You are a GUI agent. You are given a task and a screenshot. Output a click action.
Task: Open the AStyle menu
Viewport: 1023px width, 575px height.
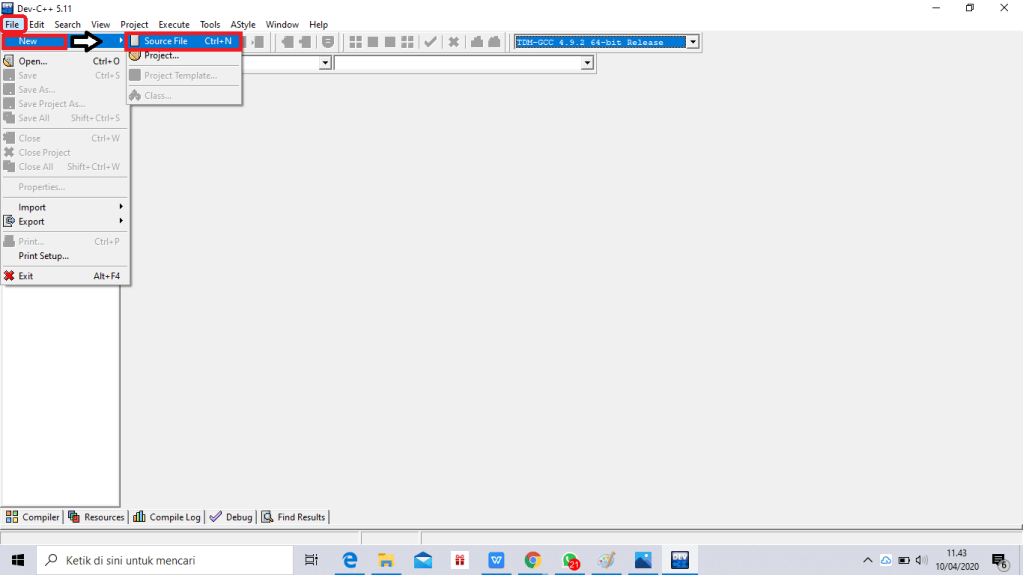click(x=242, y=24)
